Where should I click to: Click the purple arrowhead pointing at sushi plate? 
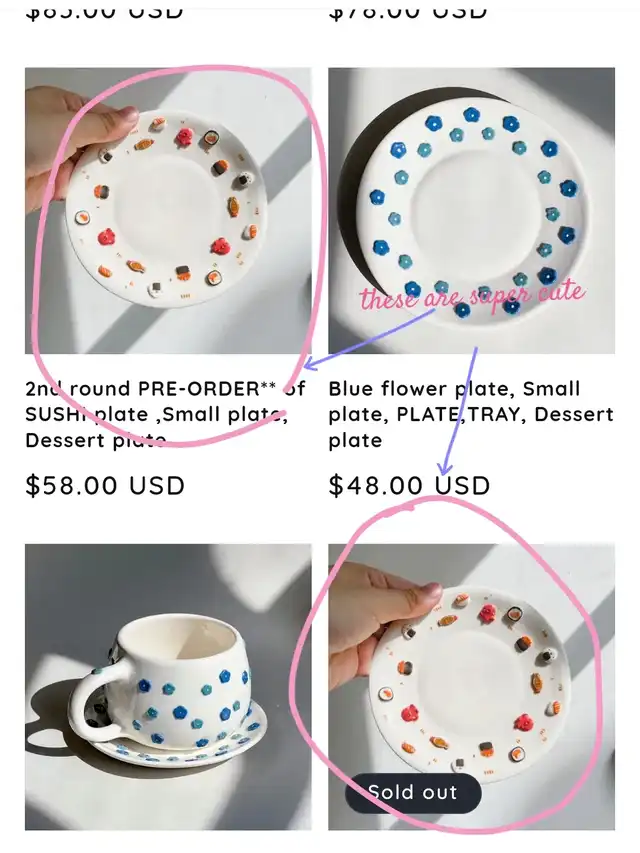(310, 363)
